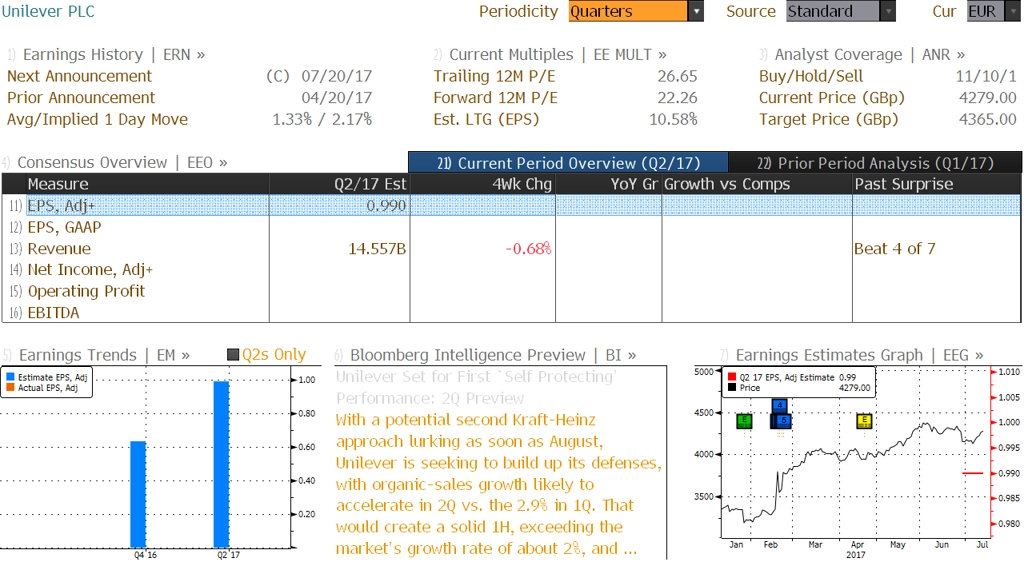
Task: Click the green E earnings marker on graph
Action: 744,421
